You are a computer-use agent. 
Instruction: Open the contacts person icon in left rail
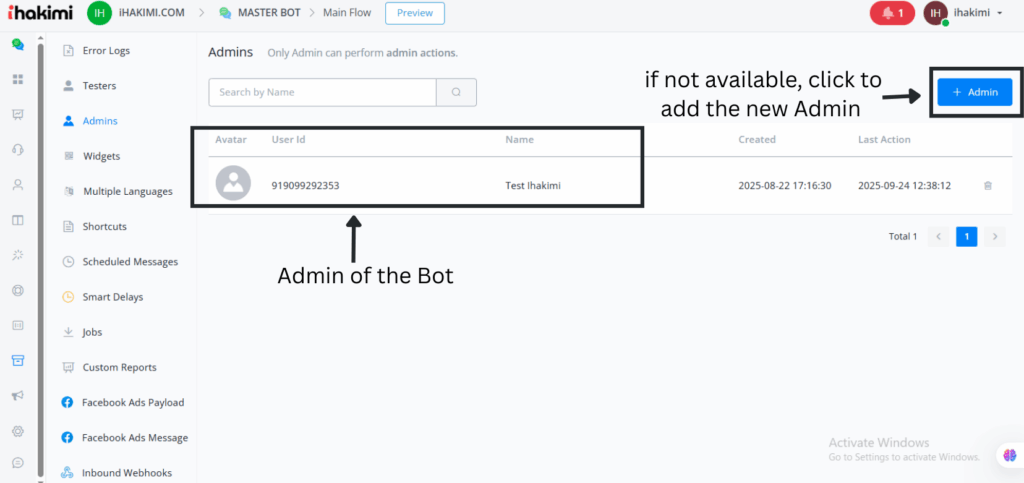coord(17,185)
